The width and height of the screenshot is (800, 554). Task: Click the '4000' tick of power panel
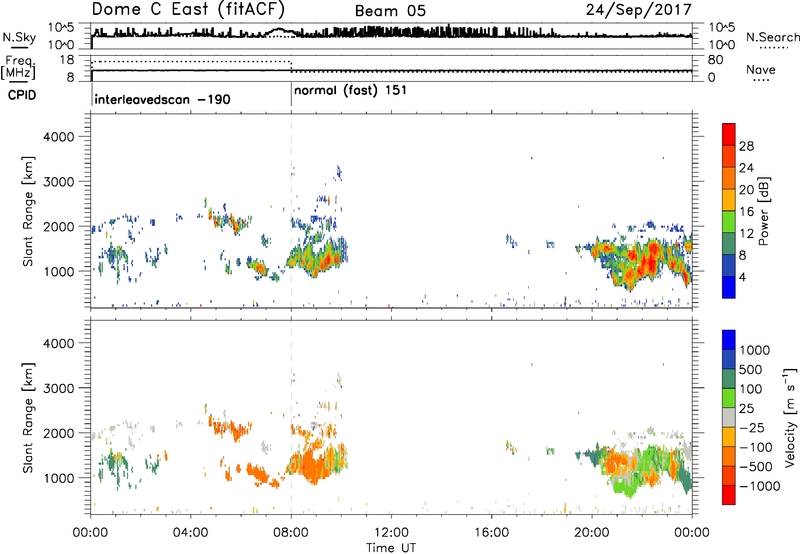tap(58, 137)
